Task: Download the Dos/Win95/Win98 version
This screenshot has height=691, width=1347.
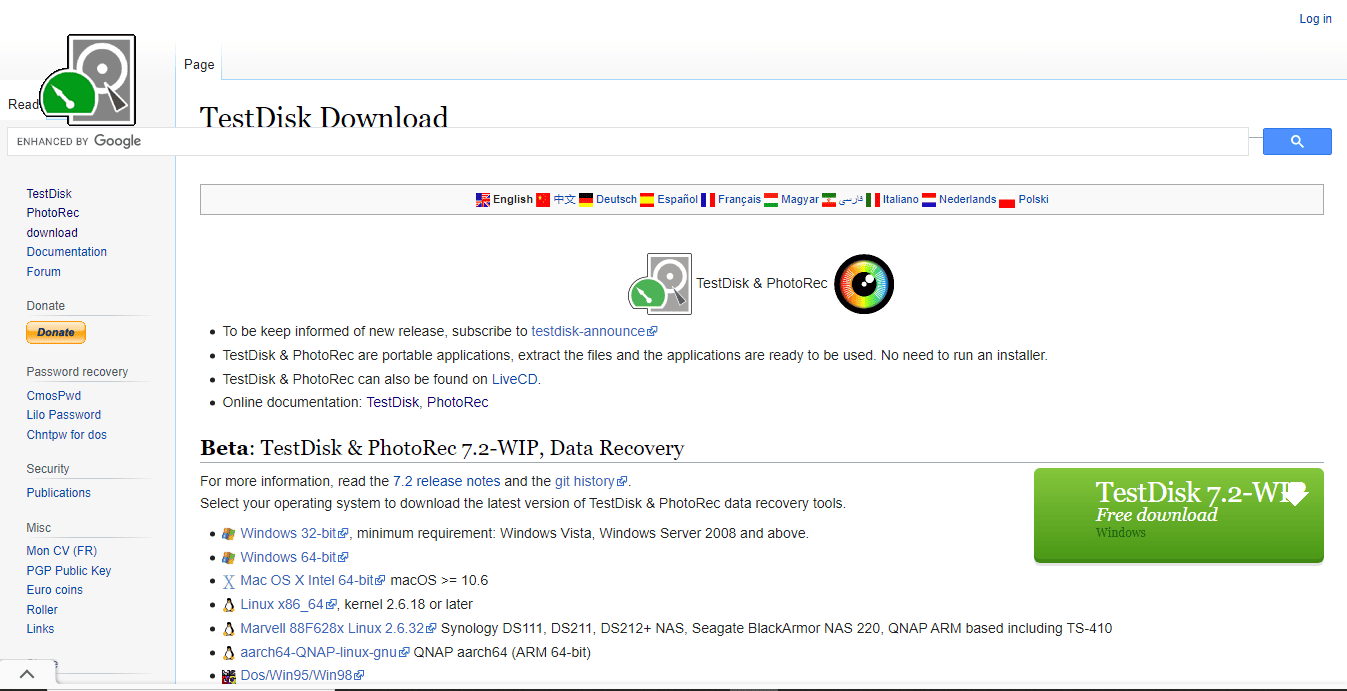Action: (302, 676)
